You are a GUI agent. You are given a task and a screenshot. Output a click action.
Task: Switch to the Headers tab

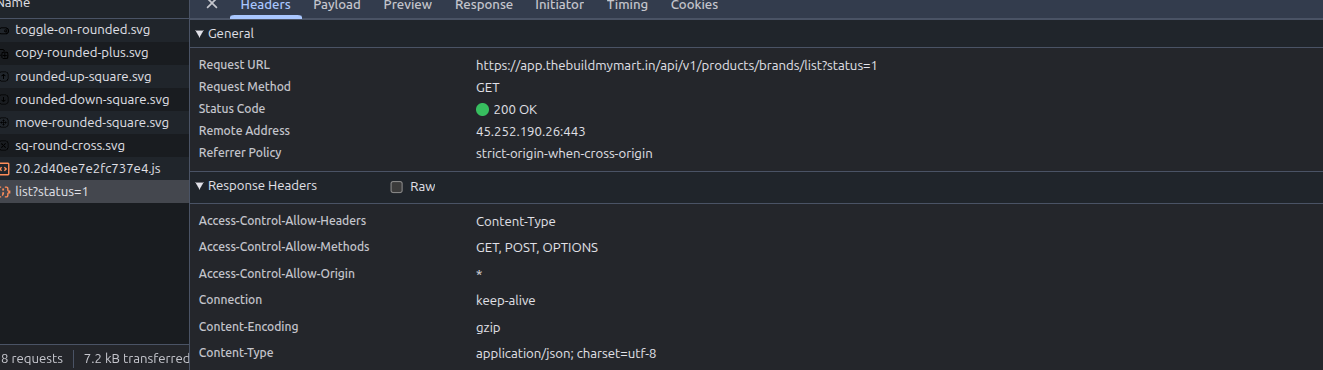[x=266, y=6]
